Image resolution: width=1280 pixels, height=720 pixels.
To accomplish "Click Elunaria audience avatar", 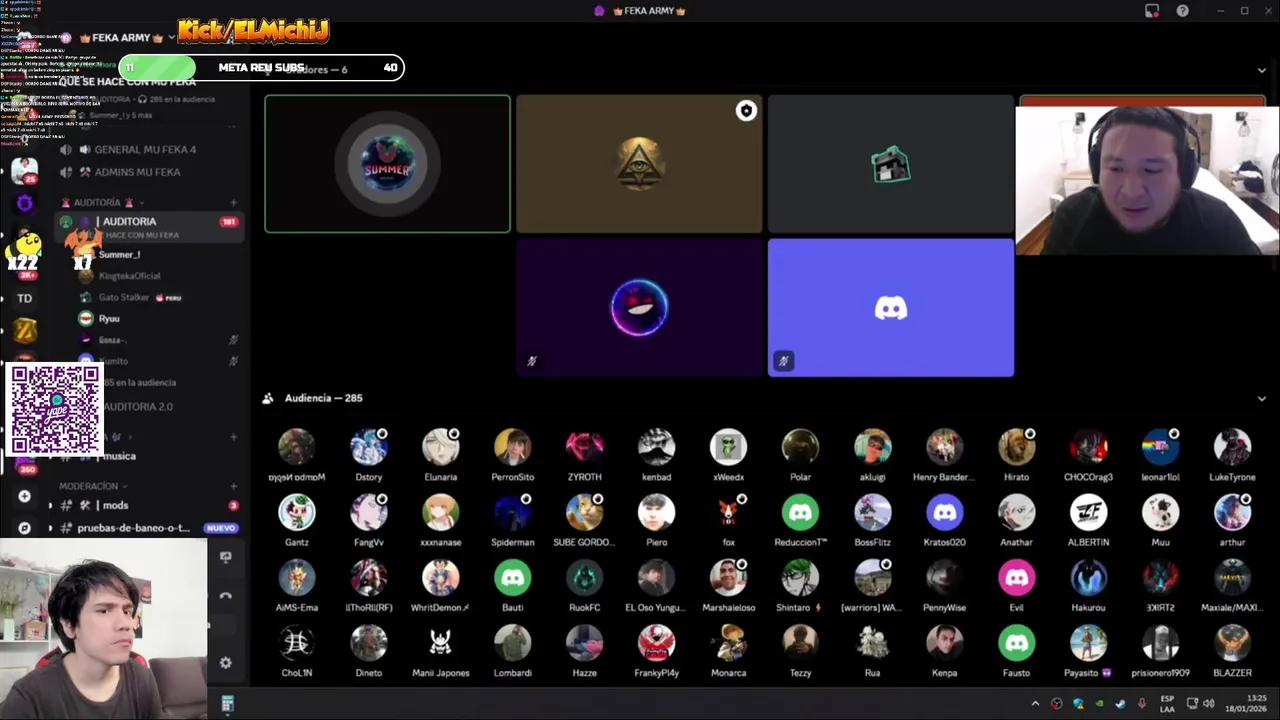I will pyautogui.click(x=440, y=447).
